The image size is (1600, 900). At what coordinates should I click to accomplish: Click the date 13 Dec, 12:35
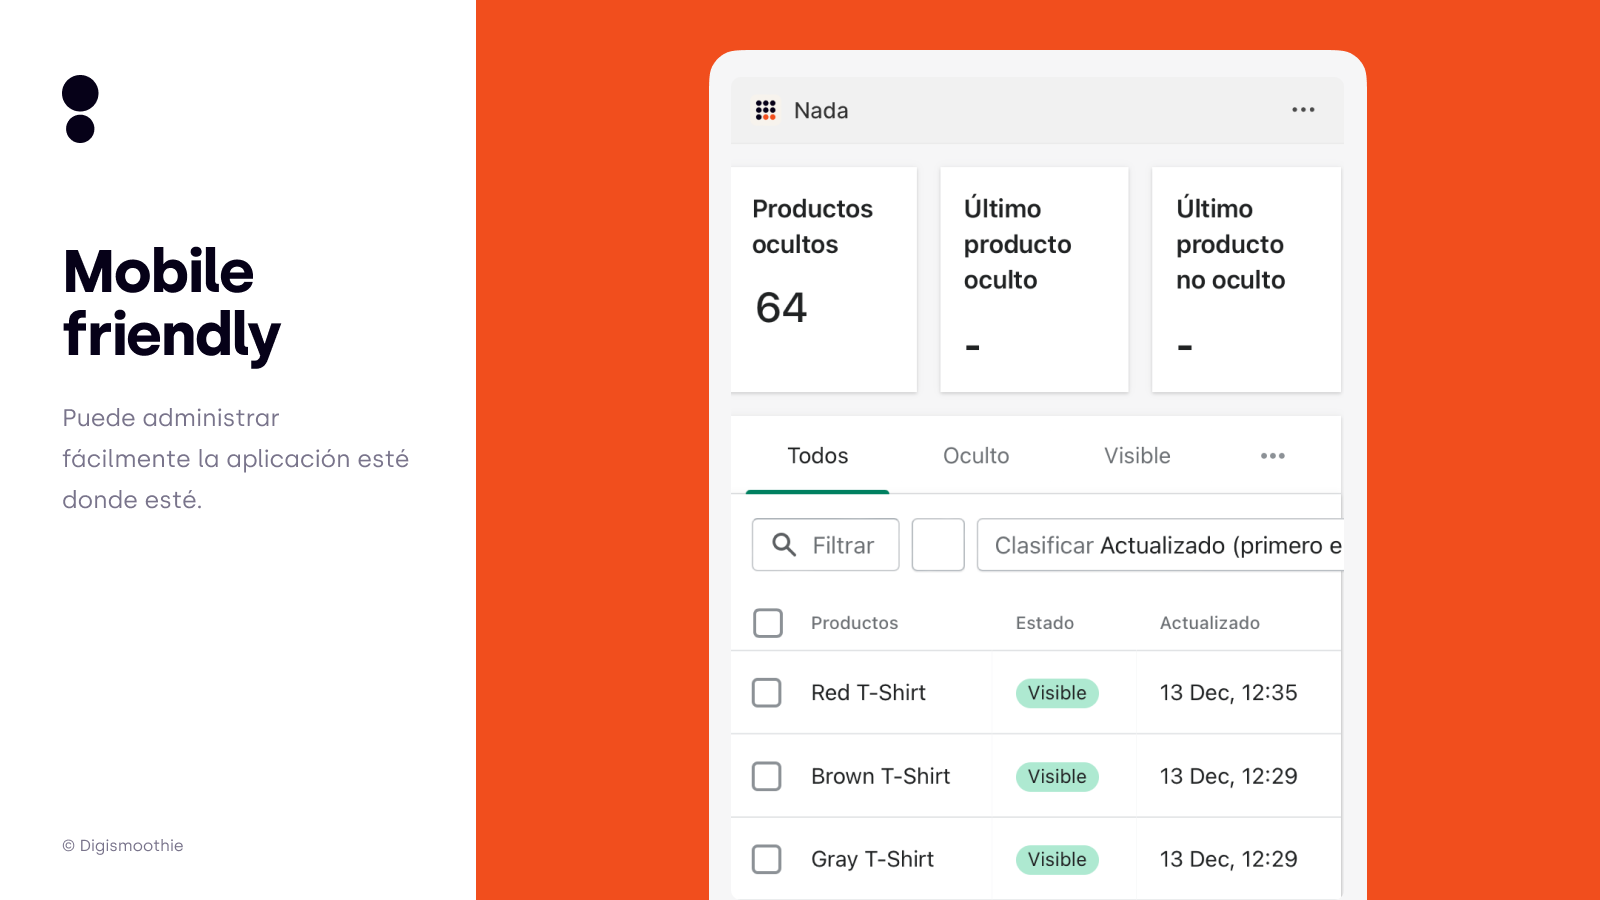[x=1228, y=693]
